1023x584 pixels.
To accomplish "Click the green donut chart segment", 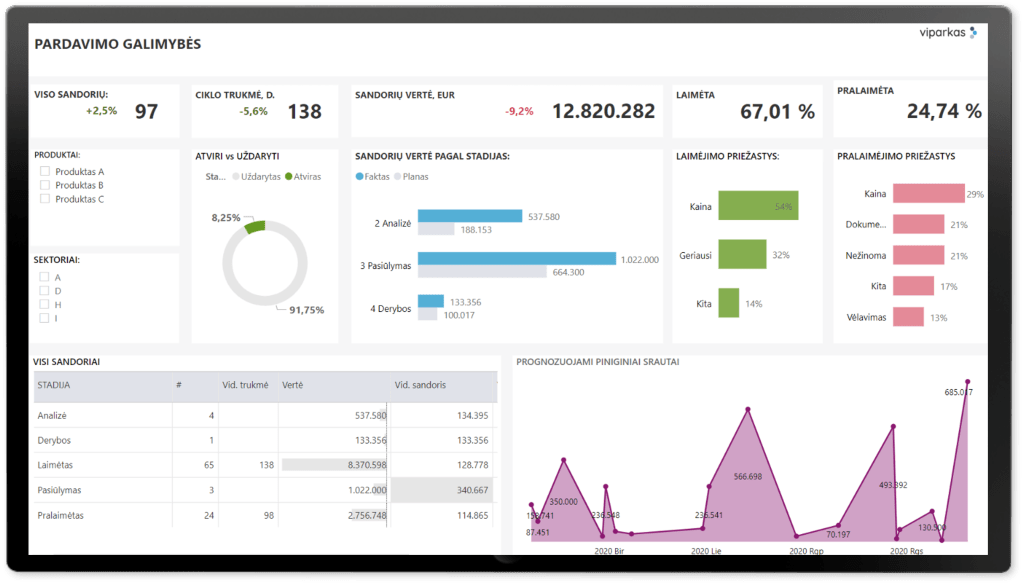I will pos(254,227).
